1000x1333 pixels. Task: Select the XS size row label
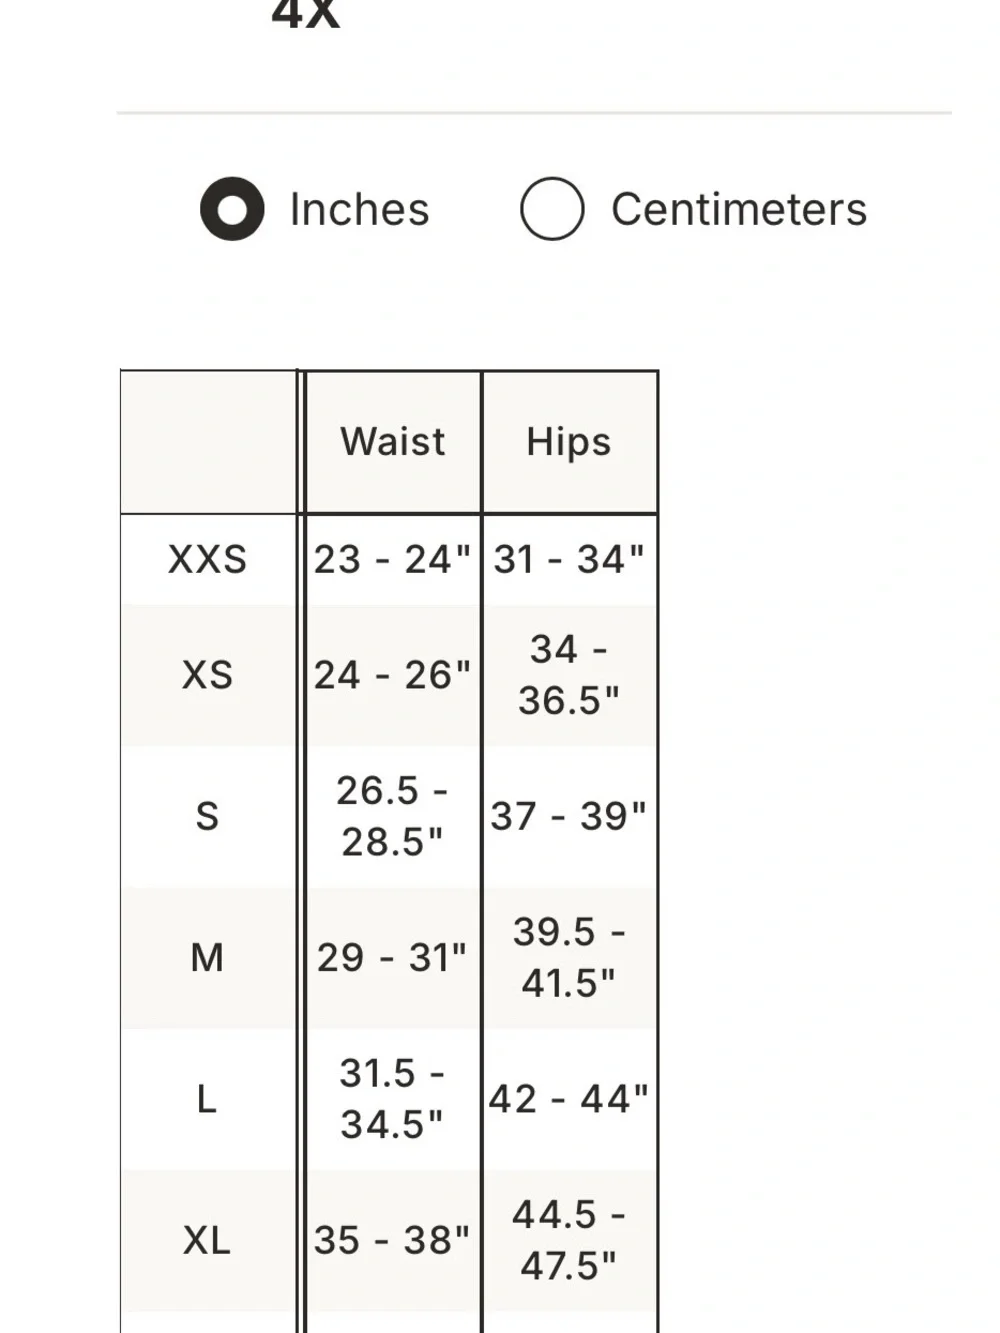tap(208, 675)
